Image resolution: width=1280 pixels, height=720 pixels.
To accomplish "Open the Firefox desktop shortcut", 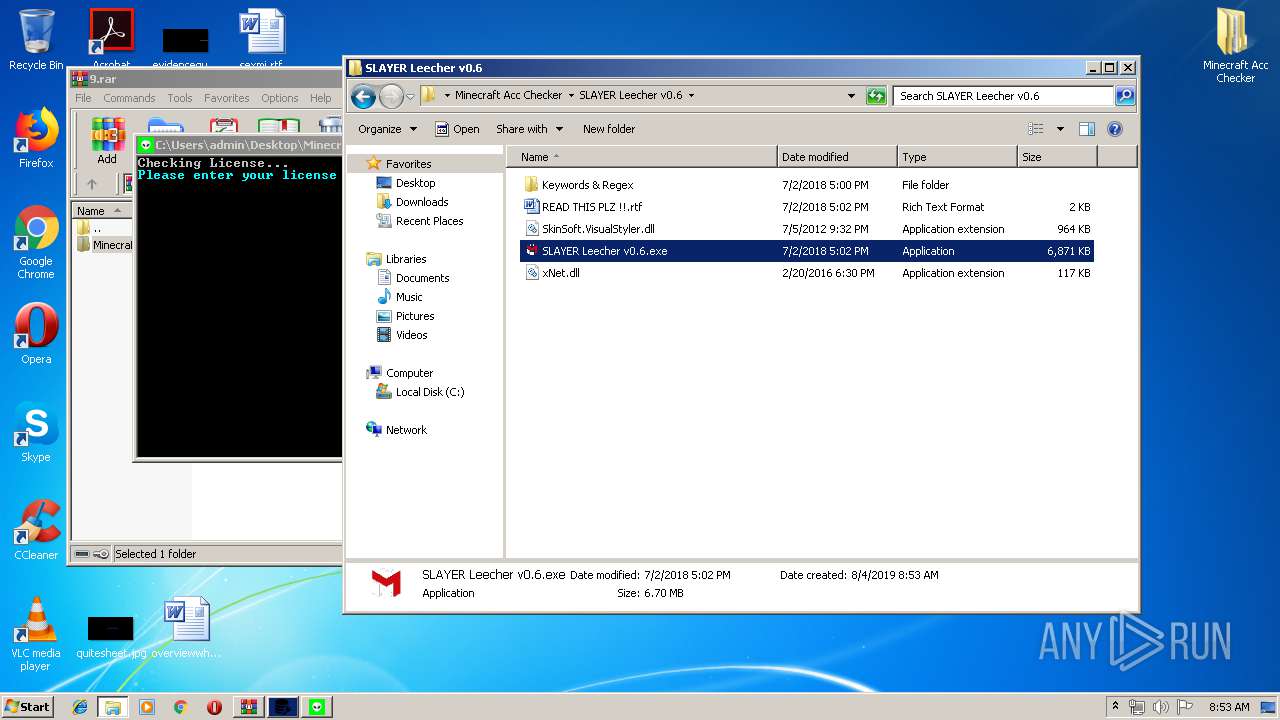I will [36, 139].
